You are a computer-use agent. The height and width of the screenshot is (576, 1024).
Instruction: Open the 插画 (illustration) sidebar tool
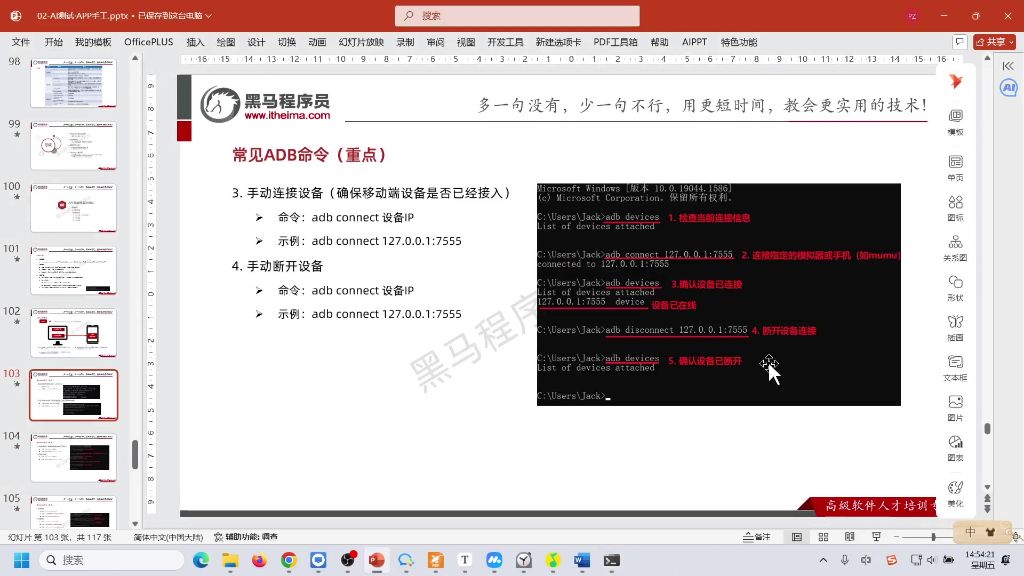click(x=955, y=328)
